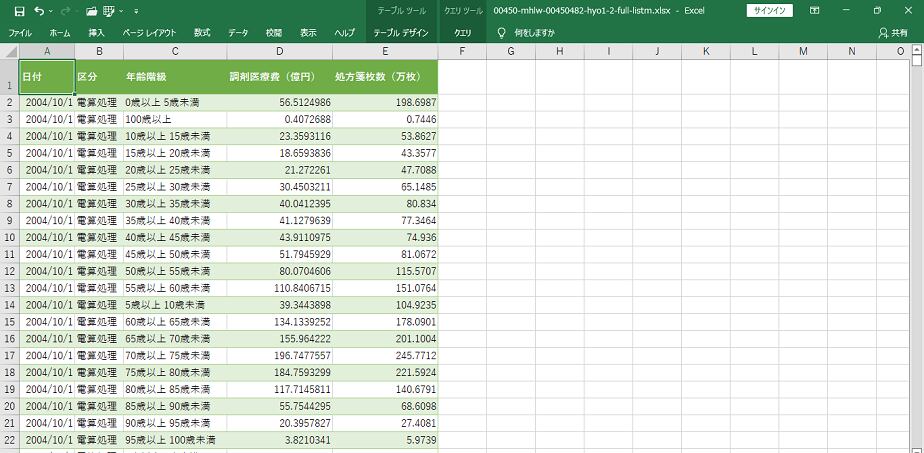Switch to the 挿入 ribbon tab
The height and width of the screenshot is (453, 924).
[x=96, y=33]
